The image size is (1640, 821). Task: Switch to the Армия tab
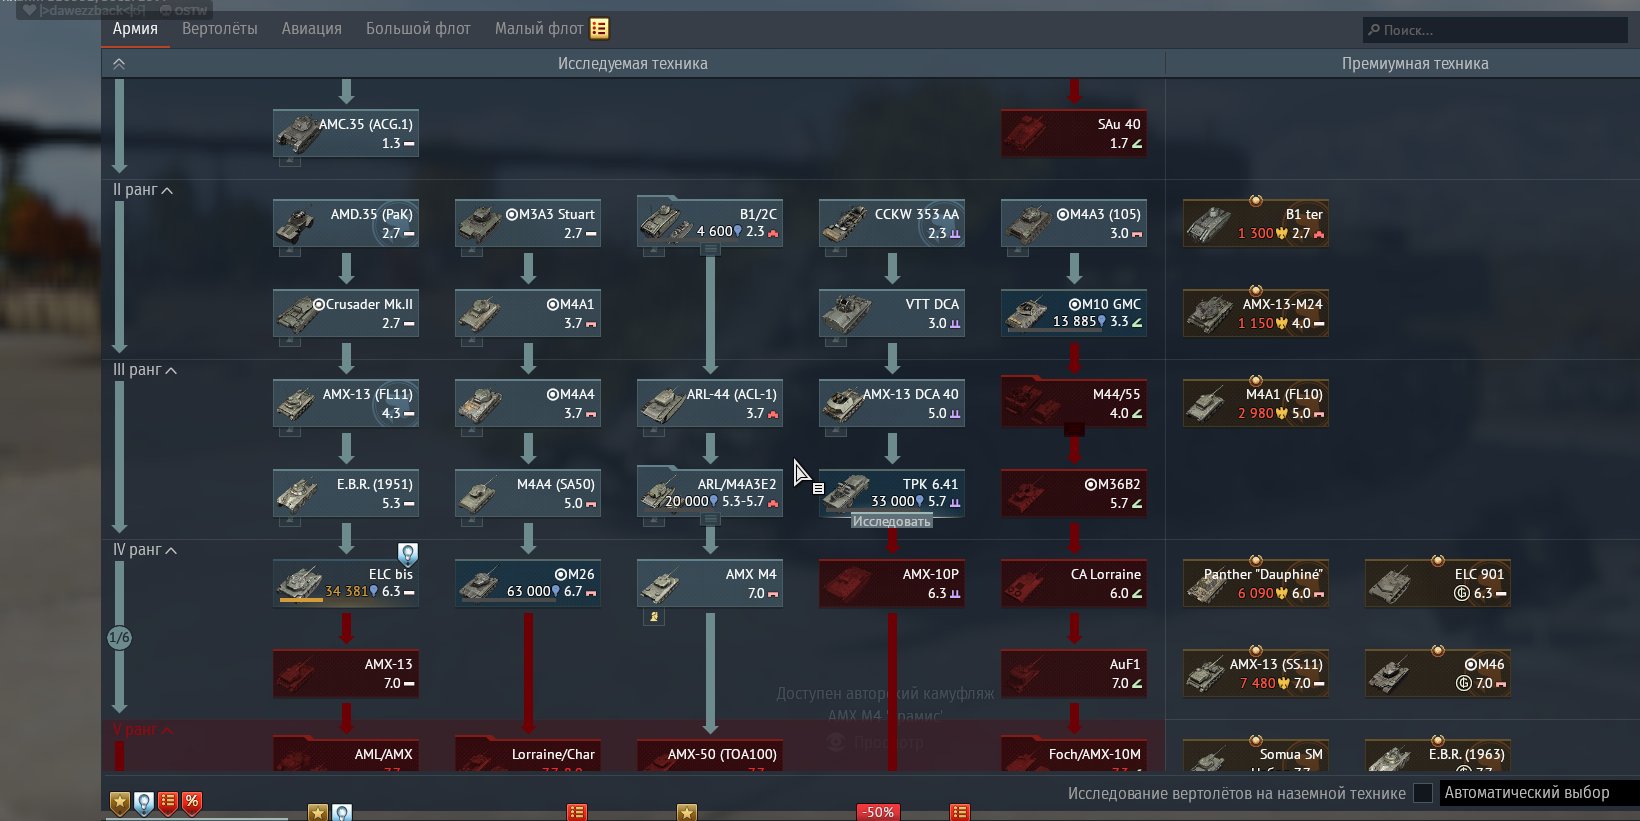click(x=135, y=29)
